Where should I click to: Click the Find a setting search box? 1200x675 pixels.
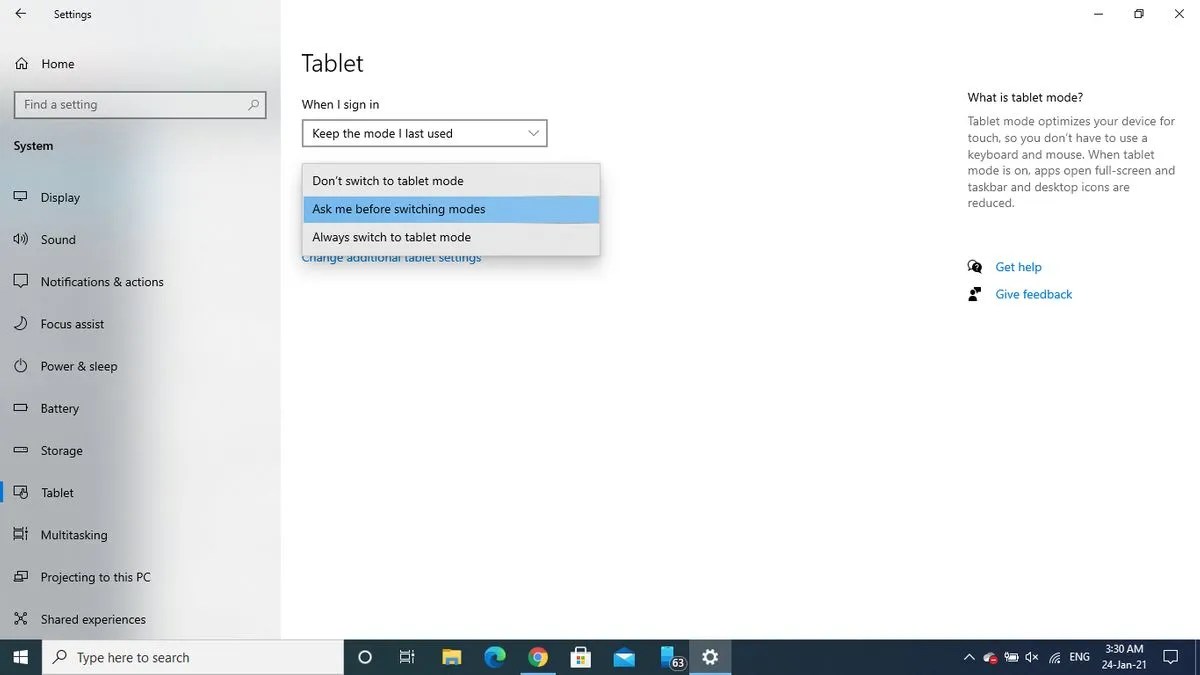(x=140, y=104)
